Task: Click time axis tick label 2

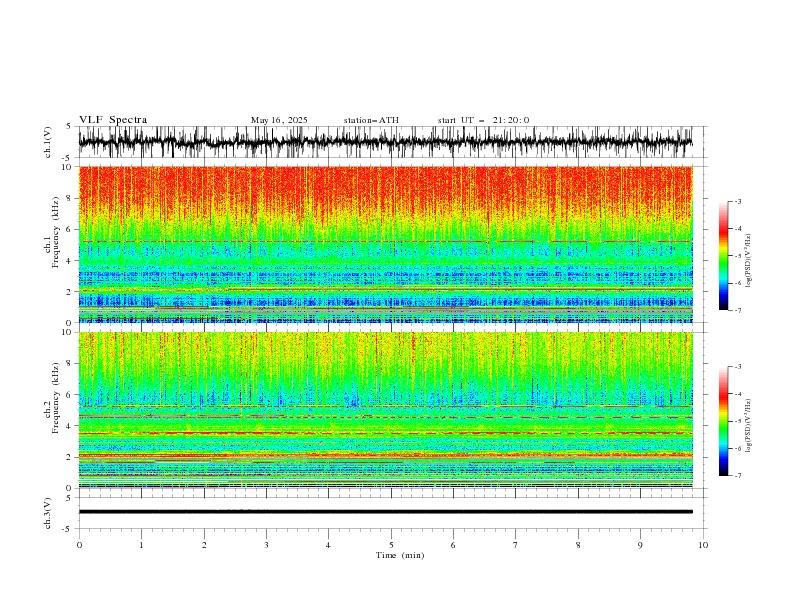Action: 204,545
